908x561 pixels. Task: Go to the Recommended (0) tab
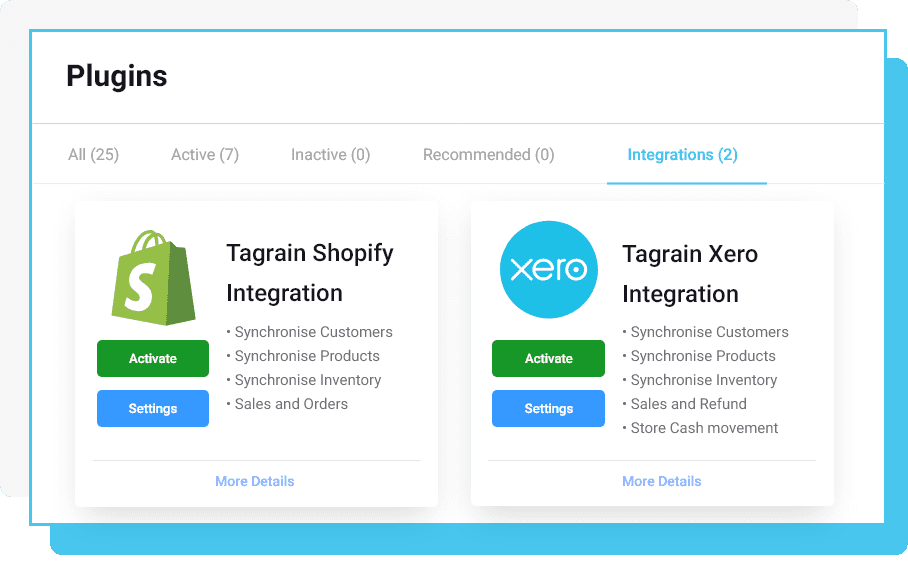point(488,155)
